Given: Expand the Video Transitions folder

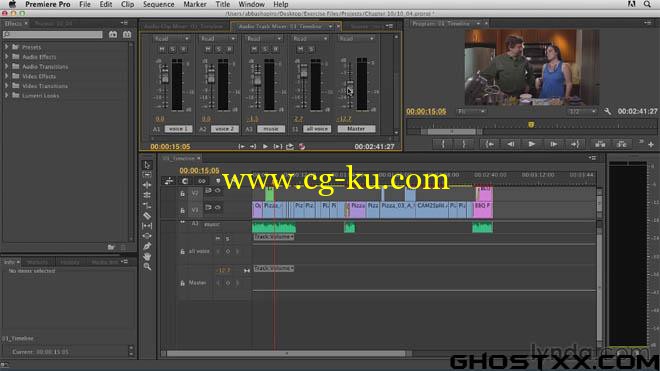Looking at the screenshot, I should tap(6, 85).
